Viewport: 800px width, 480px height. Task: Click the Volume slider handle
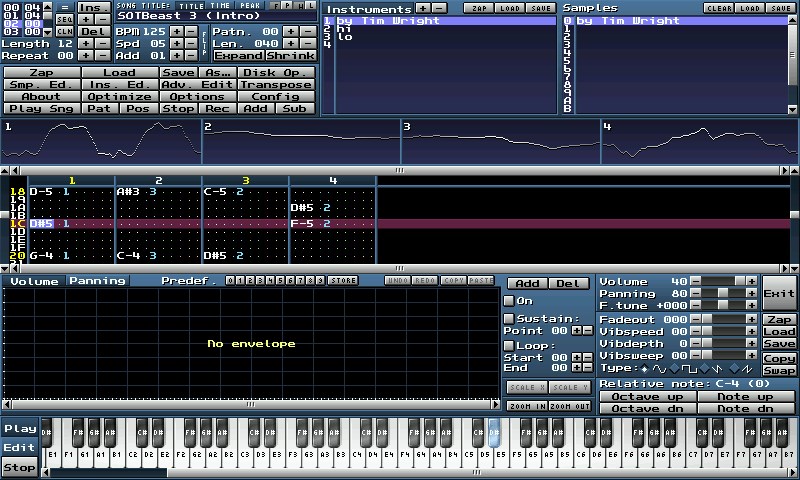[740, 281]
